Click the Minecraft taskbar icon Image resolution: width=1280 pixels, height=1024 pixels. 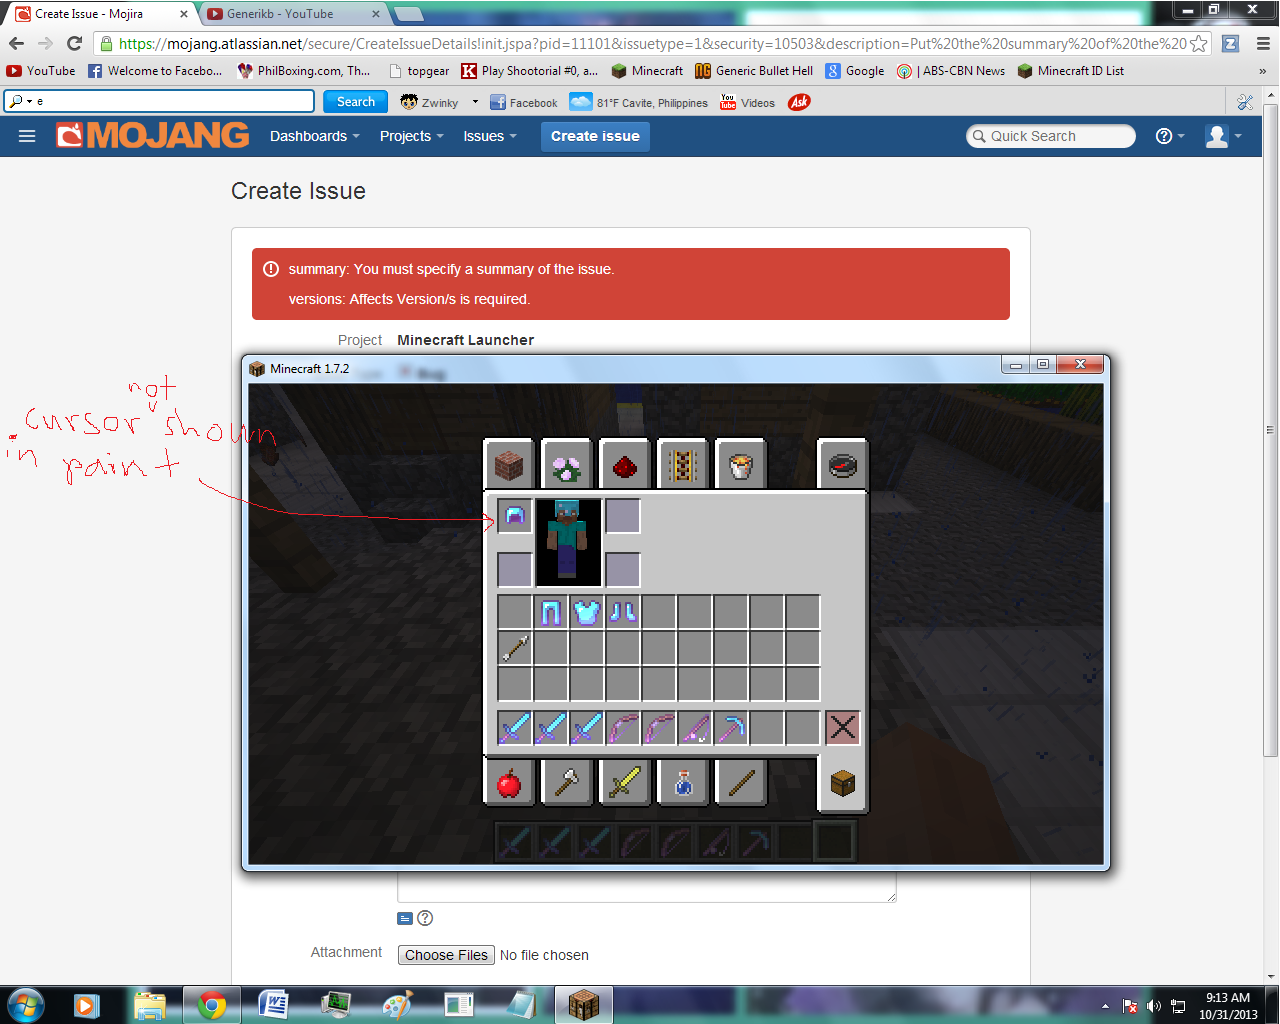coord(583,1004)
